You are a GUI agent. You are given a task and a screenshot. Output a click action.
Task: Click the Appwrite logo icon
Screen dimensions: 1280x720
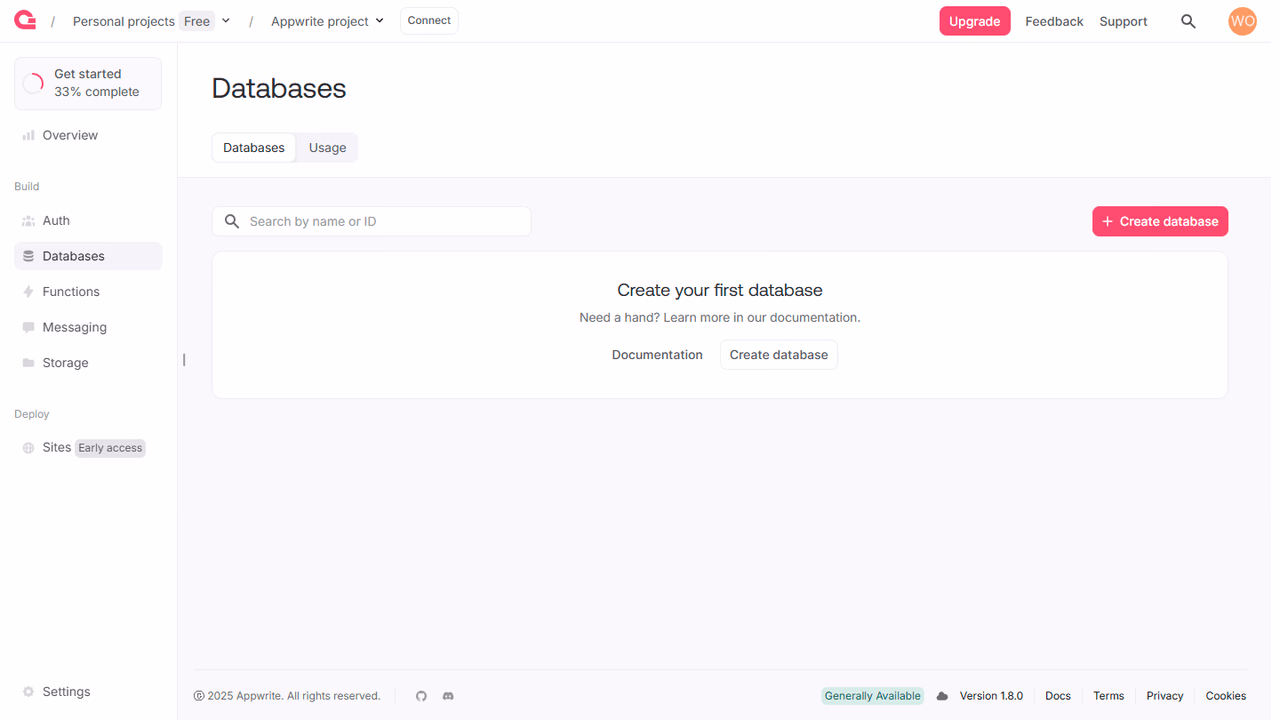click(x=25, y=20)
